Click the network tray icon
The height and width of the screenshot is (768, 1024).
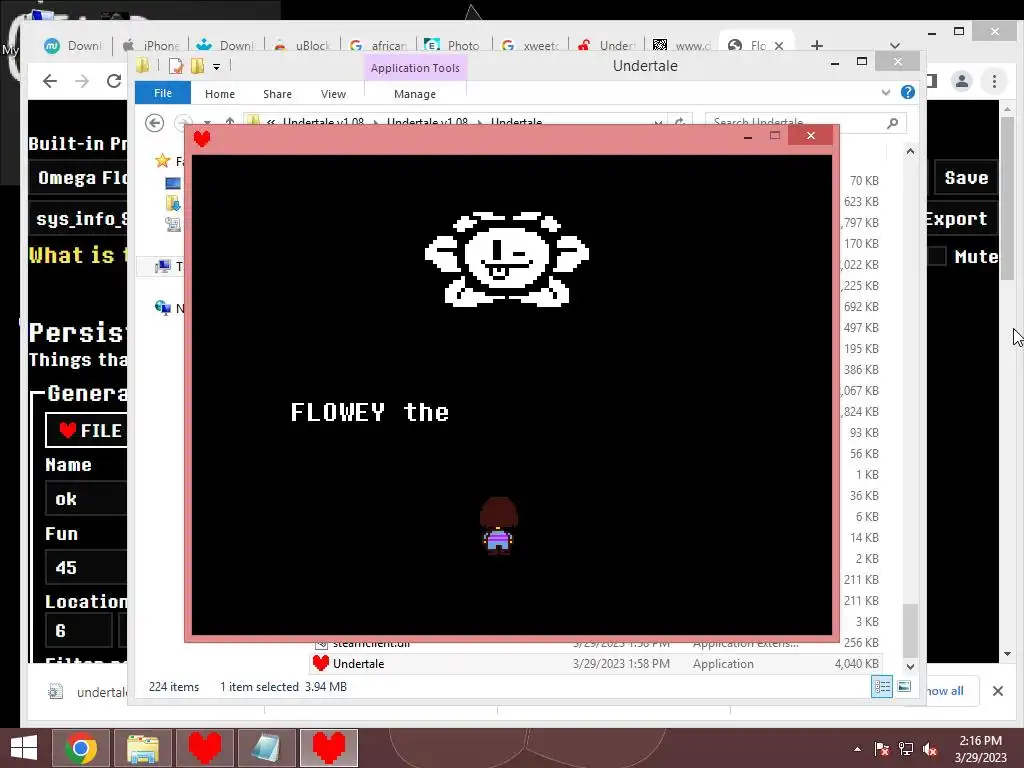click(x=906, y=749)
